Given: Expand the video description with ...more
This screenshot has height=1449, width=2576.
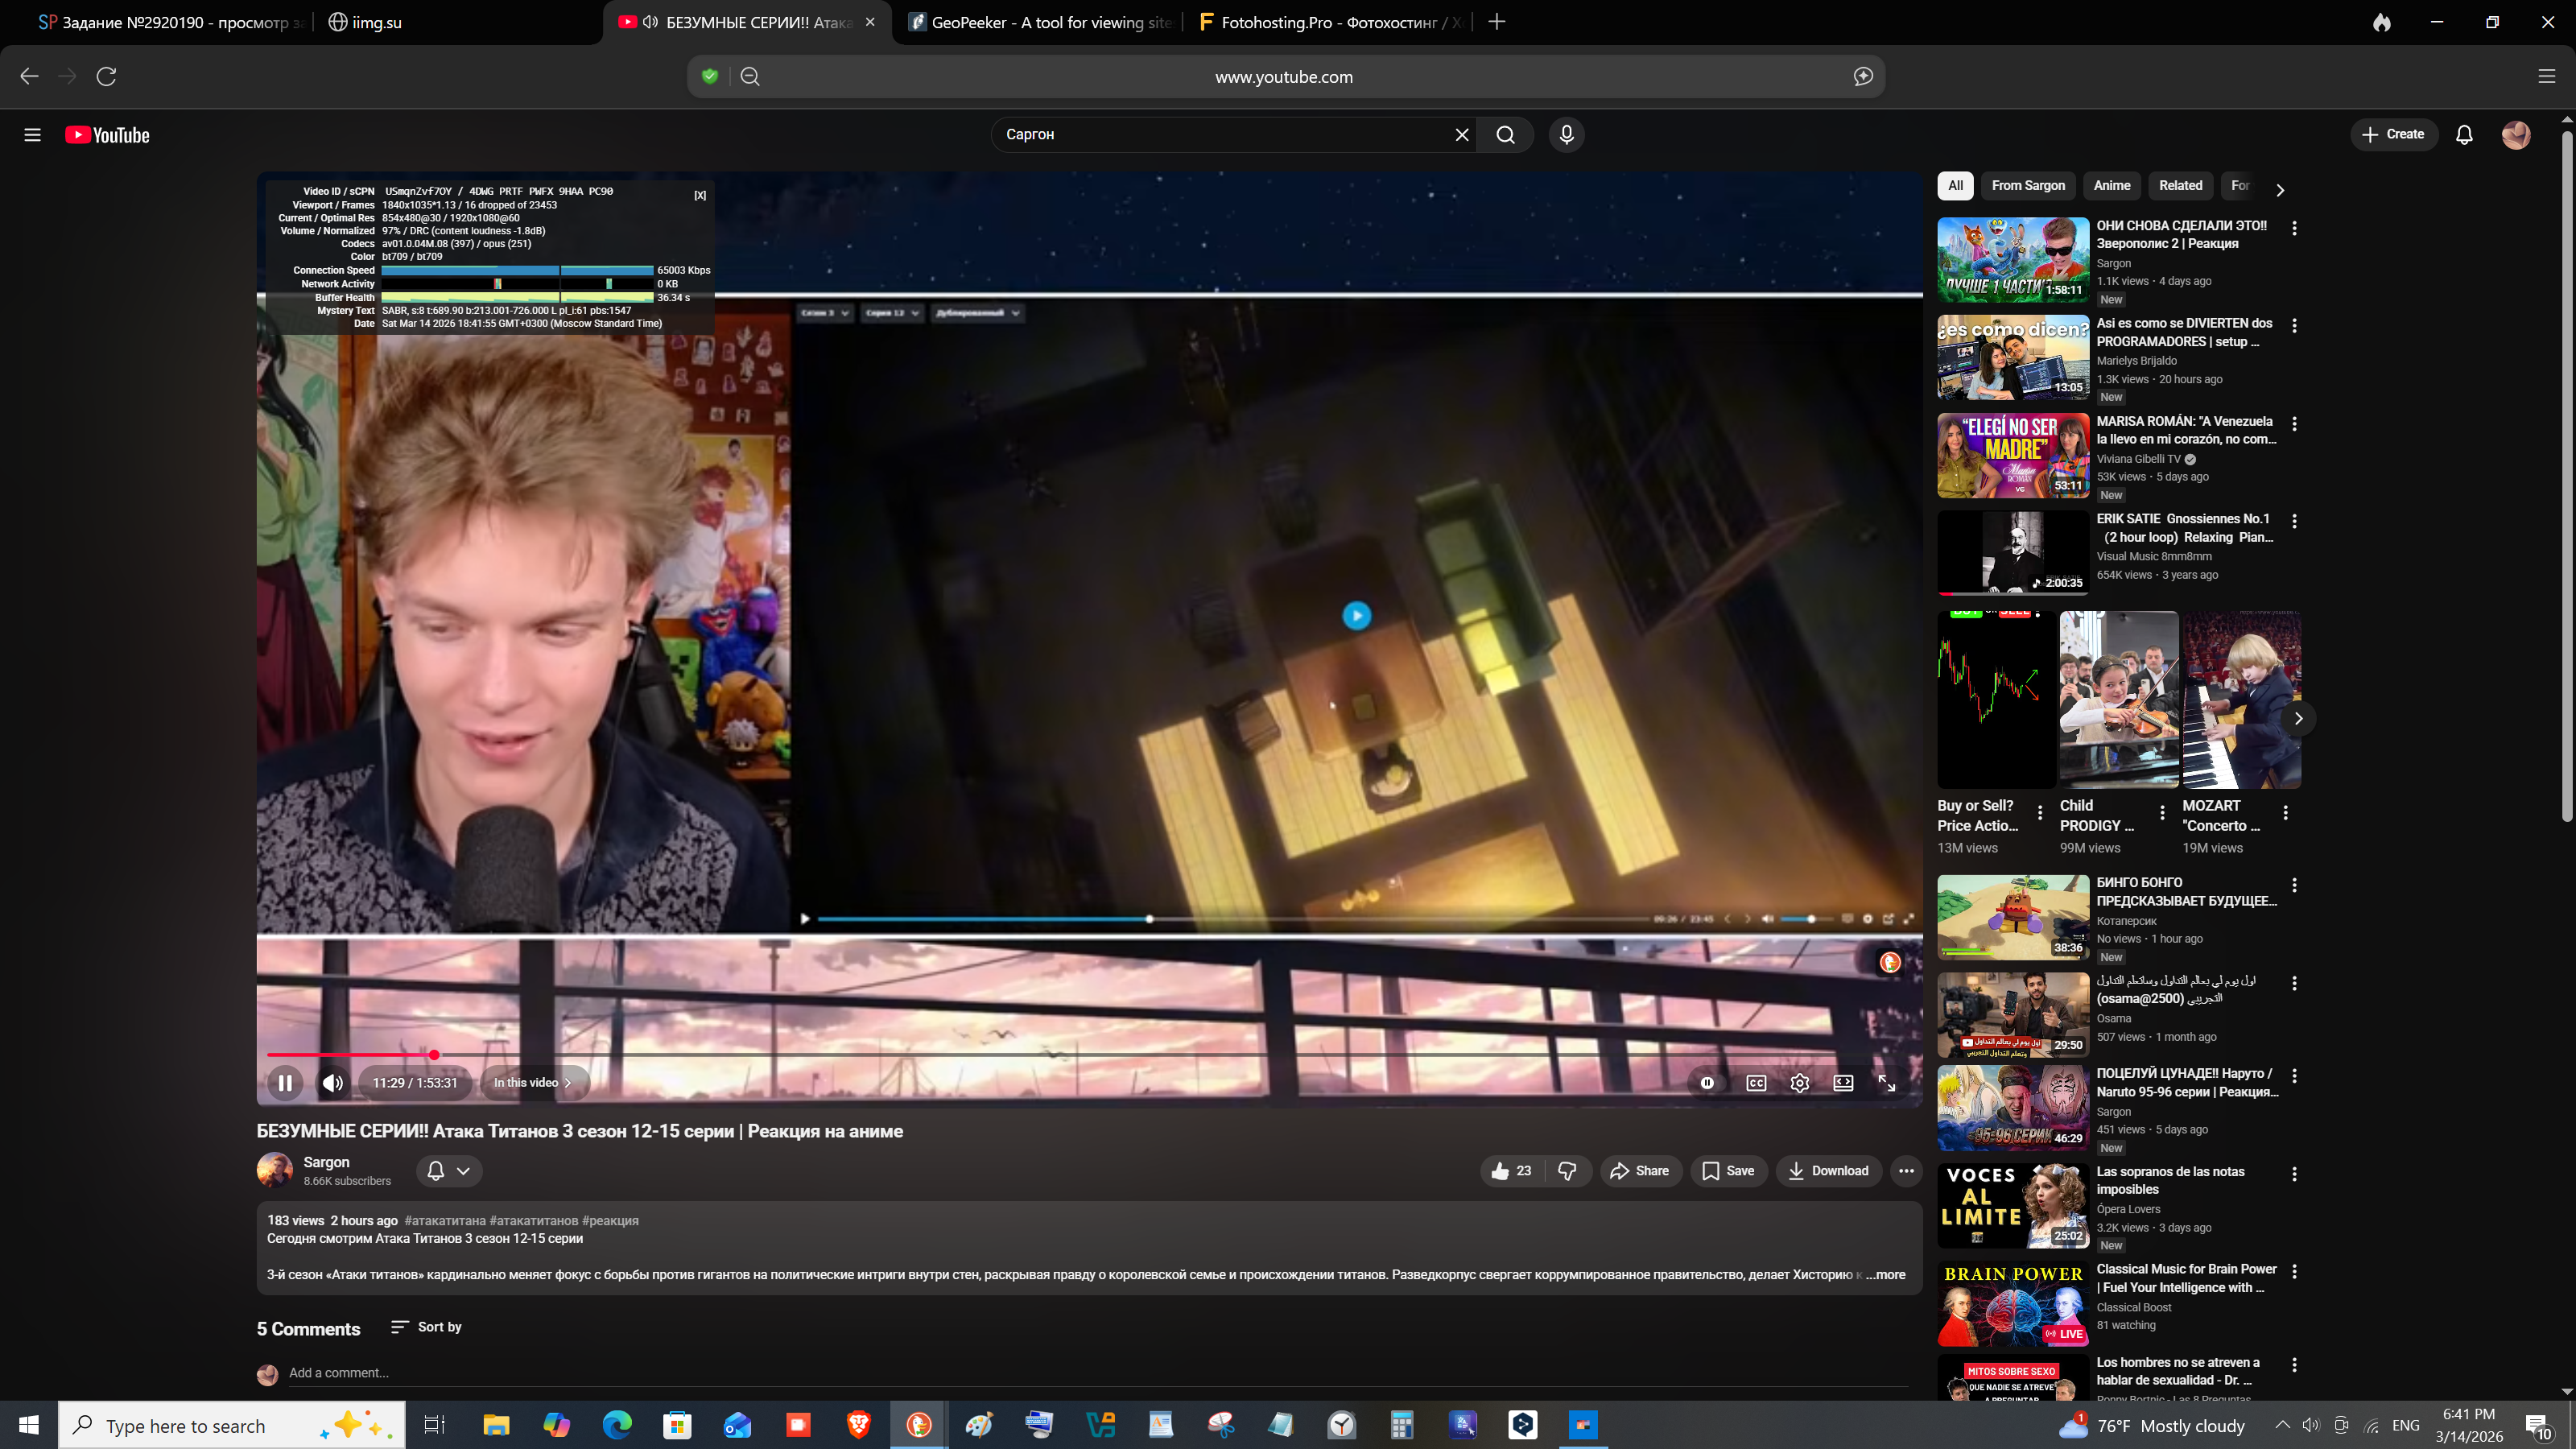Looking at the screenshot, I should pyautogui.click(x=1887, y=1275).
